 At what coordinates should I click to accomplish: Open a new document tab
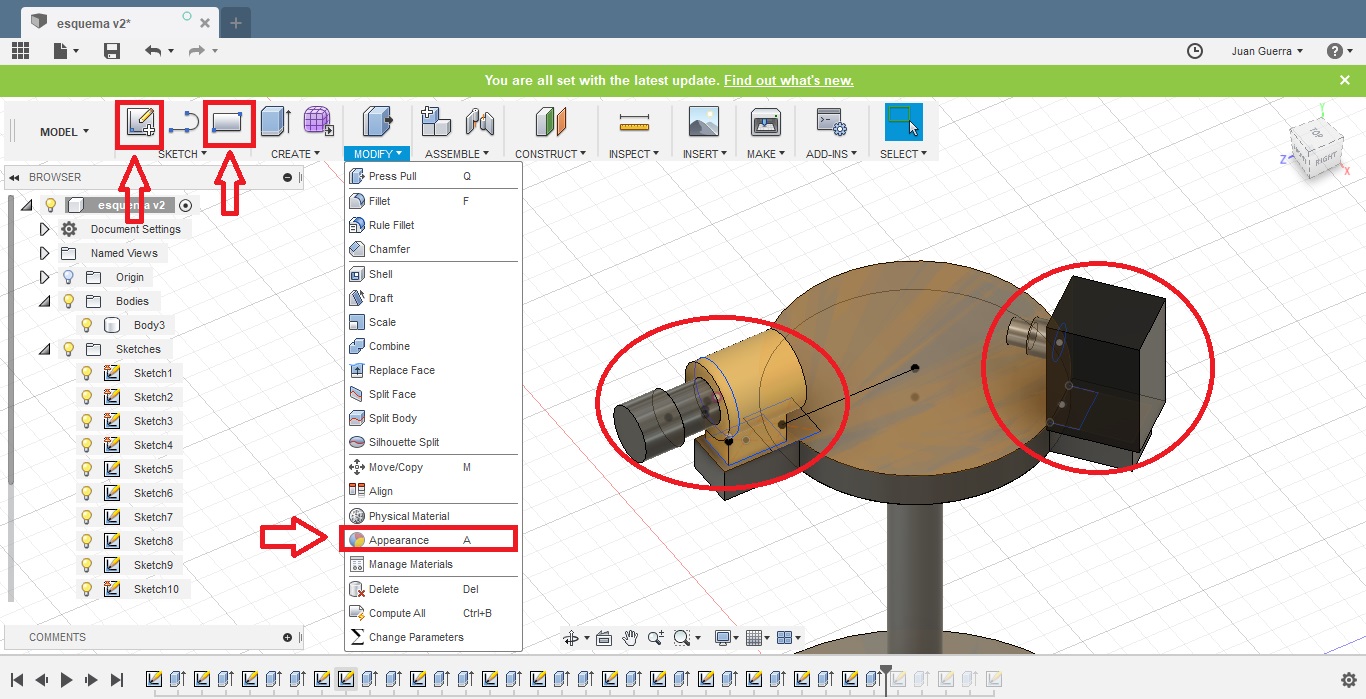pyautogui.click(x=236, y=21)
